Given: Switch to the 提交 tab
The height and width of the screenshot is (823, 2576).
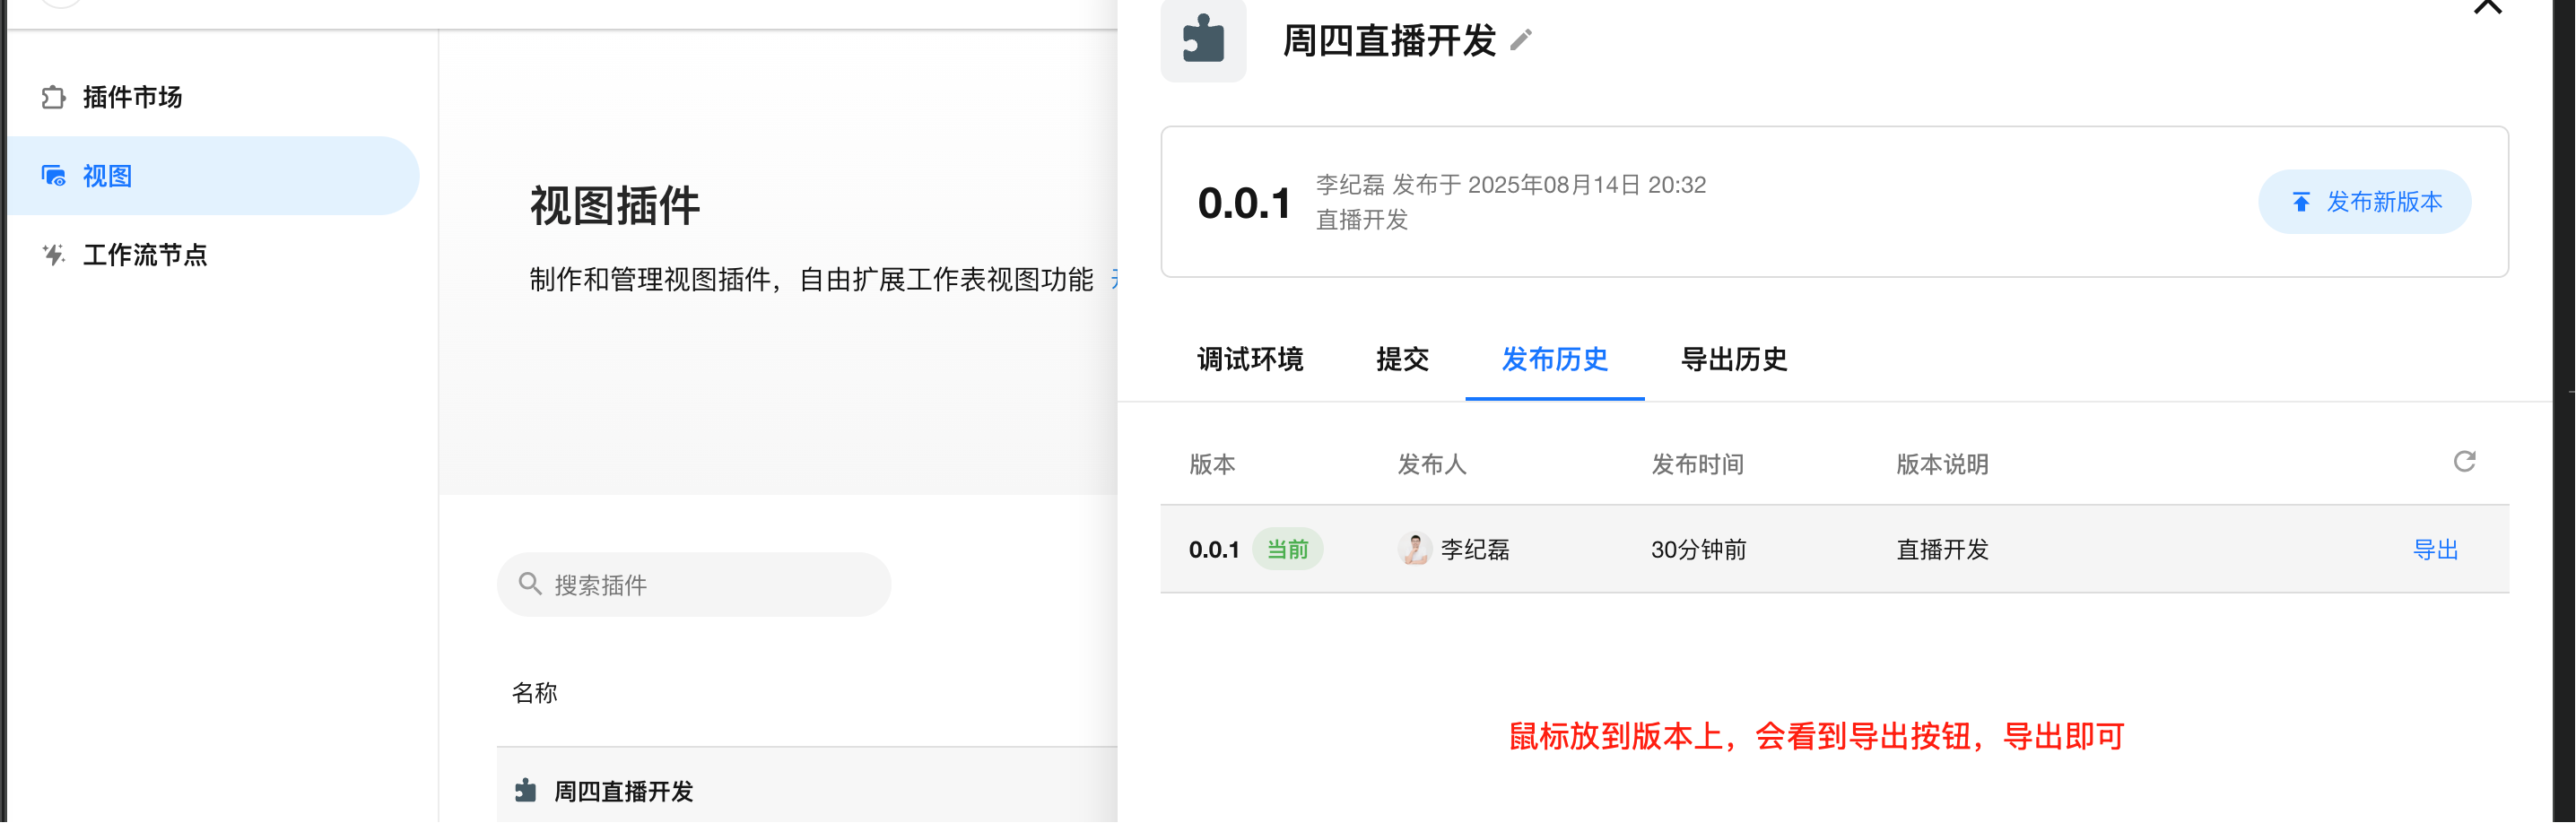Looking at the screenshot, I should pos(1402,359).
